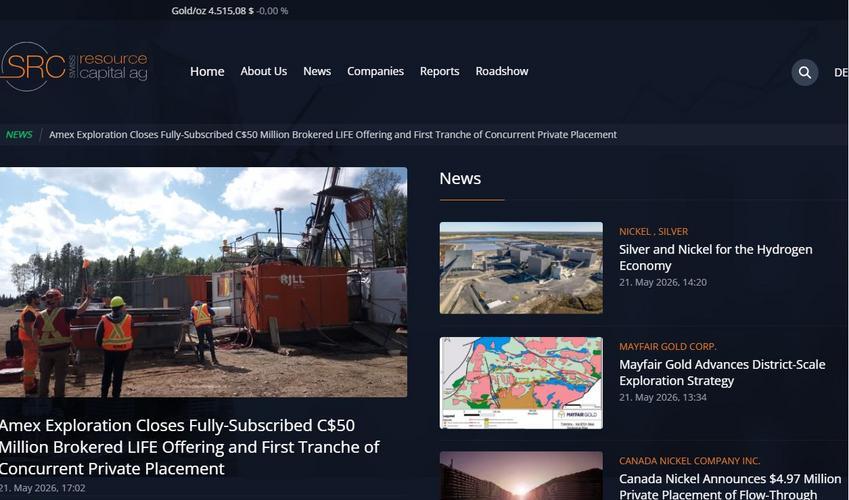This screenshot has width=849, height=500.
Task: Open the Mayfair Gold map thumbnail
Action: 521,383
